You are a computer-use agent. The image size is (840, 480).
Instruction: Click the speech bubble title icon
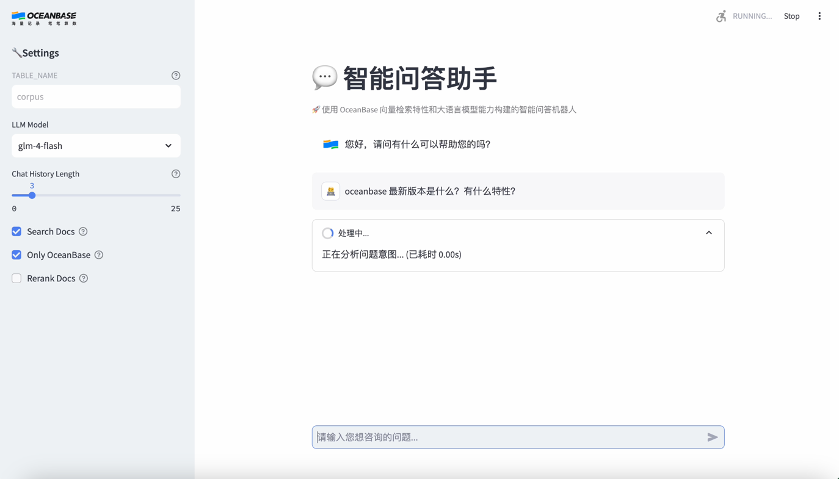click(325, 78)
